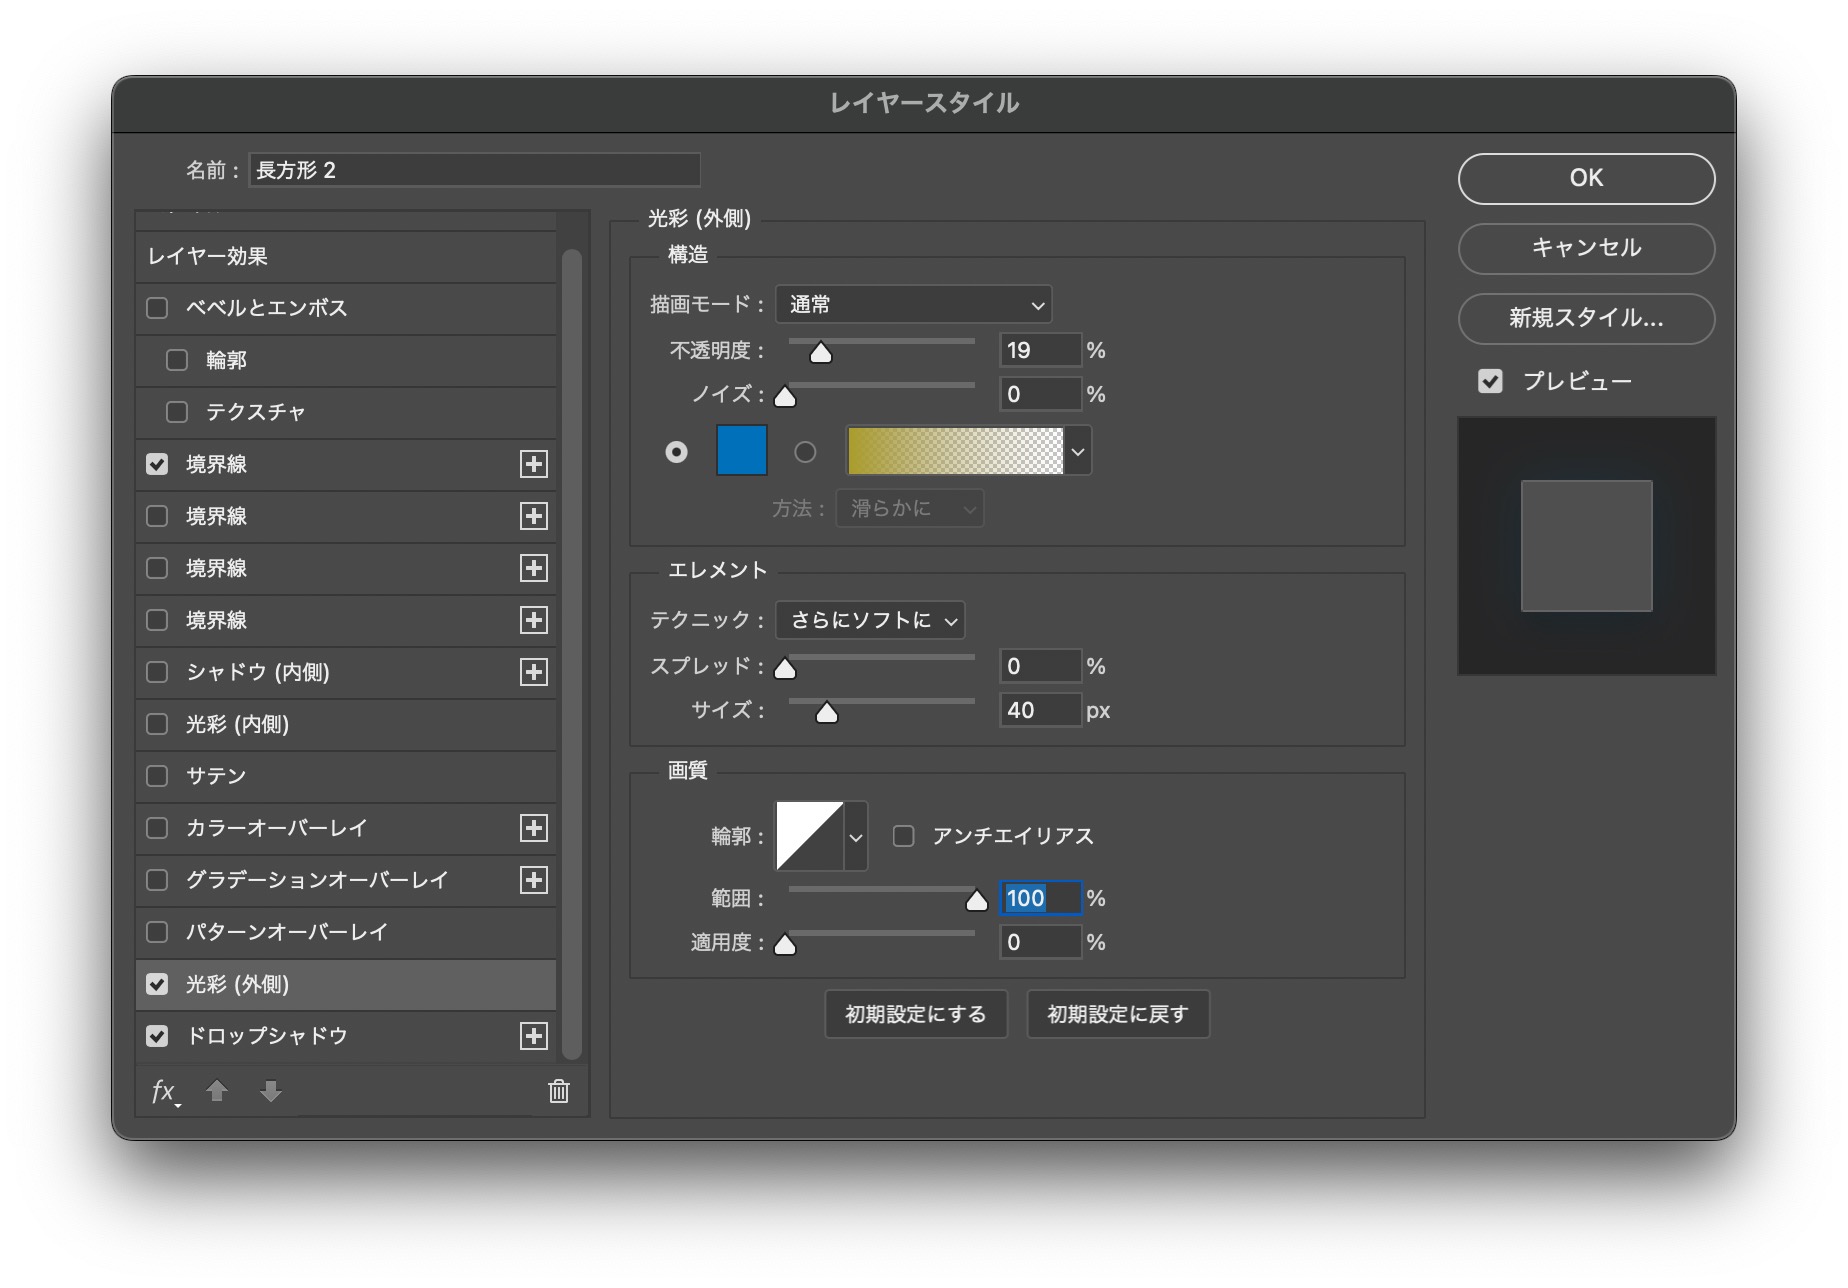
Task: Select カラーオーバーレイ row in list
Action: click(346, 828)
